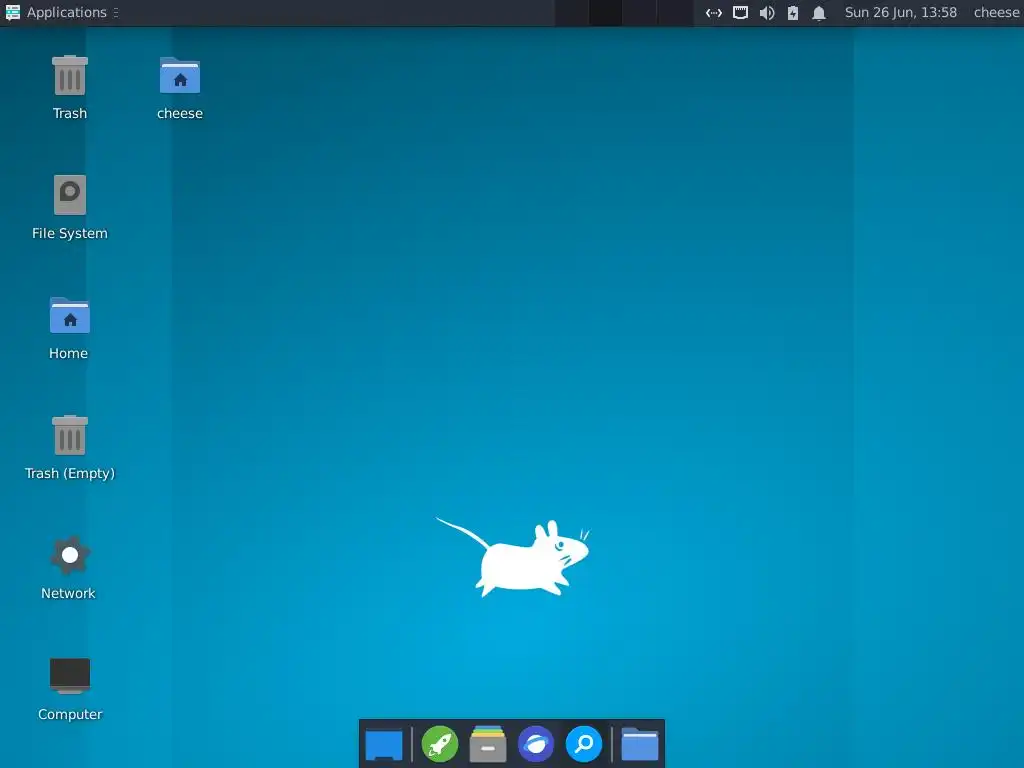Select the File System desktop icon
Viewport: 1024px width, 768px height.
[x=70, y=208]
